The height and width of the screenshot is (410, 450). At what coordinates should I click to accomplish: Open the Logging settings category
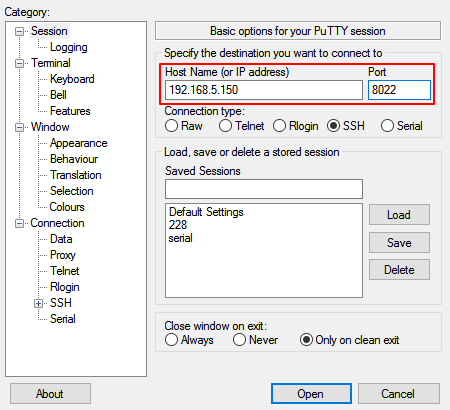[69, 47]
